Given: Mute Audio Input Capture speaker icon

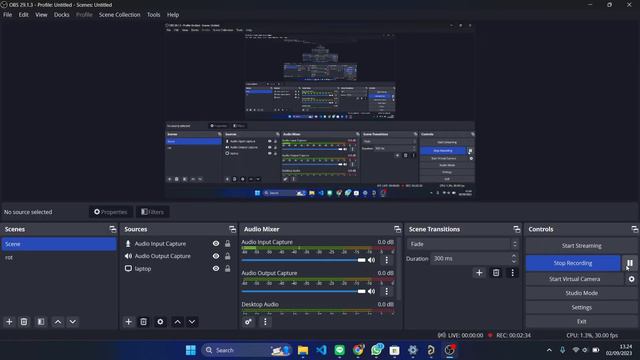Looking at the screenshot, I should 371,260.
